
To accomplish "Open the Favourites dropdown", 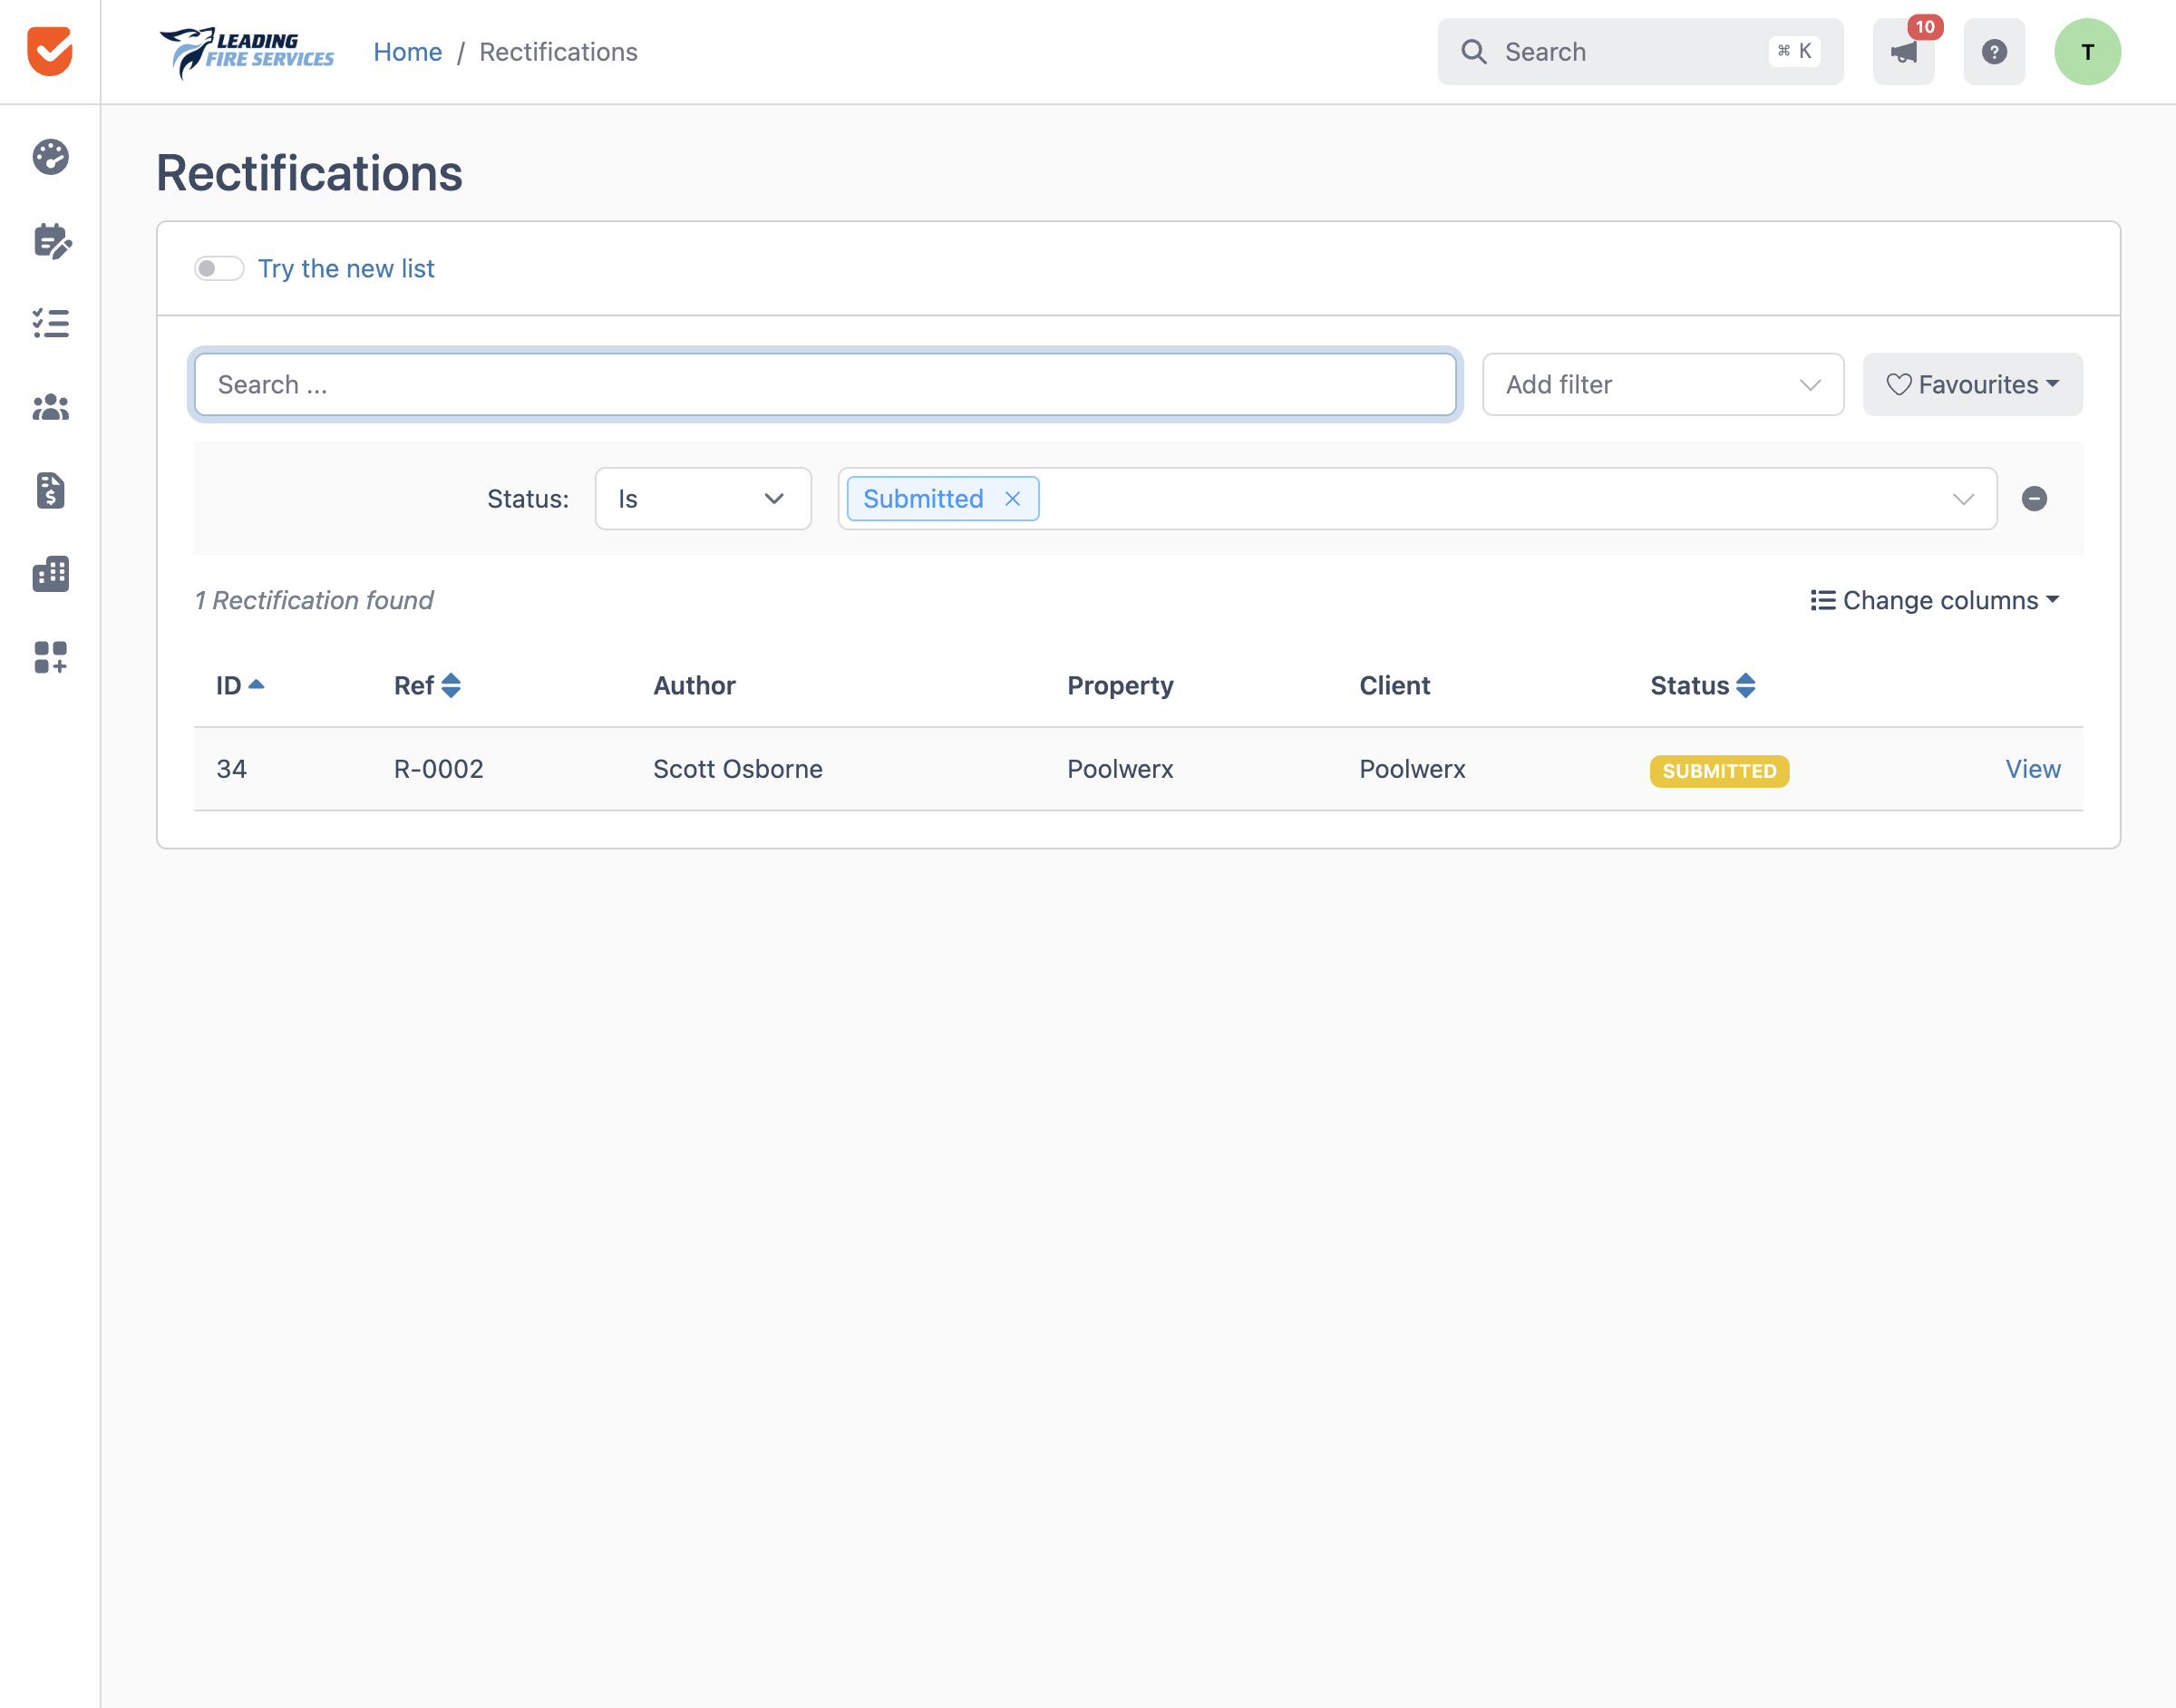I will tap(1972, 384).
